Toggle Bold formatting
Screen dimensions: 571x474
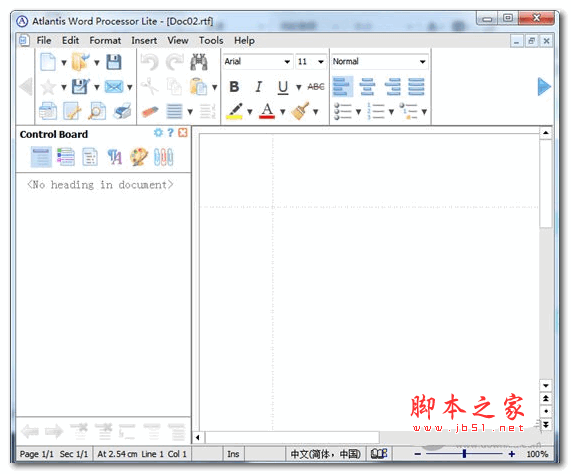[x=235, y=87]
